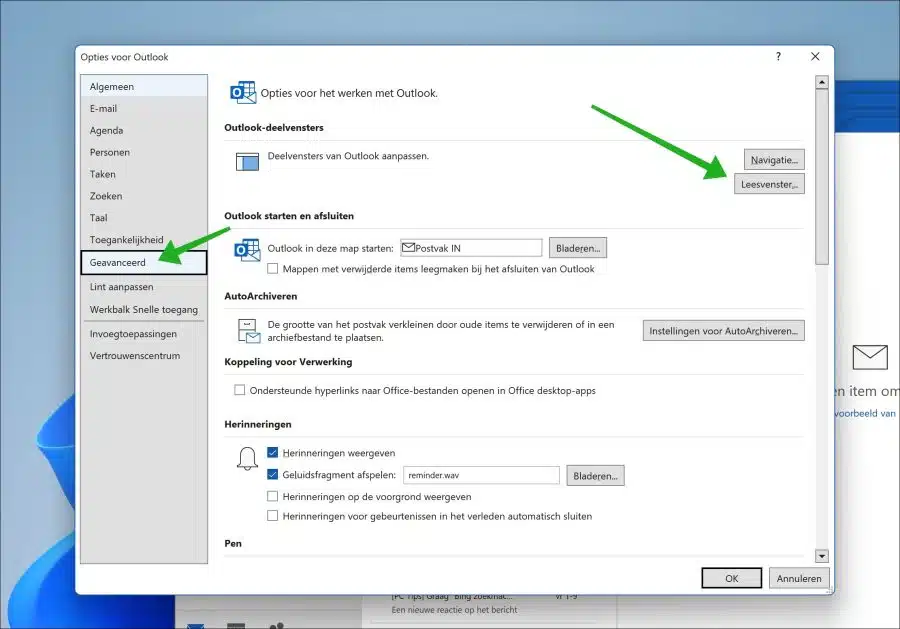900x629 pixels.
Task: Select Taken in the sidebar
Action: point(144,174)
